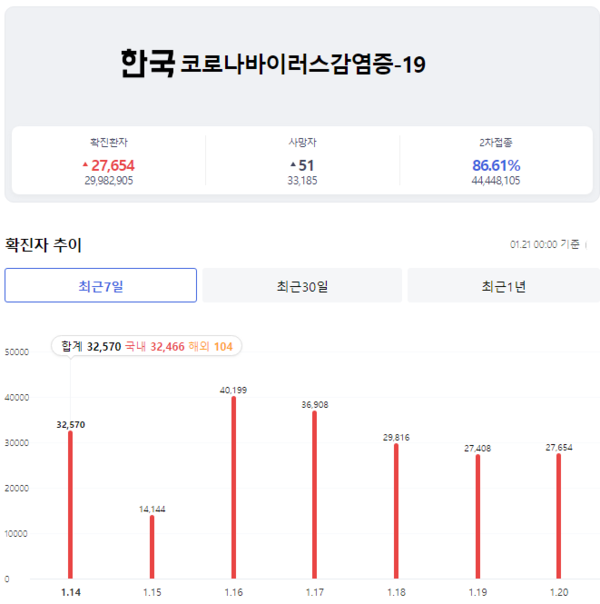600x604 pixels.
Task: Click the 확진자 추이 section heading
Action: click(44, 244)
